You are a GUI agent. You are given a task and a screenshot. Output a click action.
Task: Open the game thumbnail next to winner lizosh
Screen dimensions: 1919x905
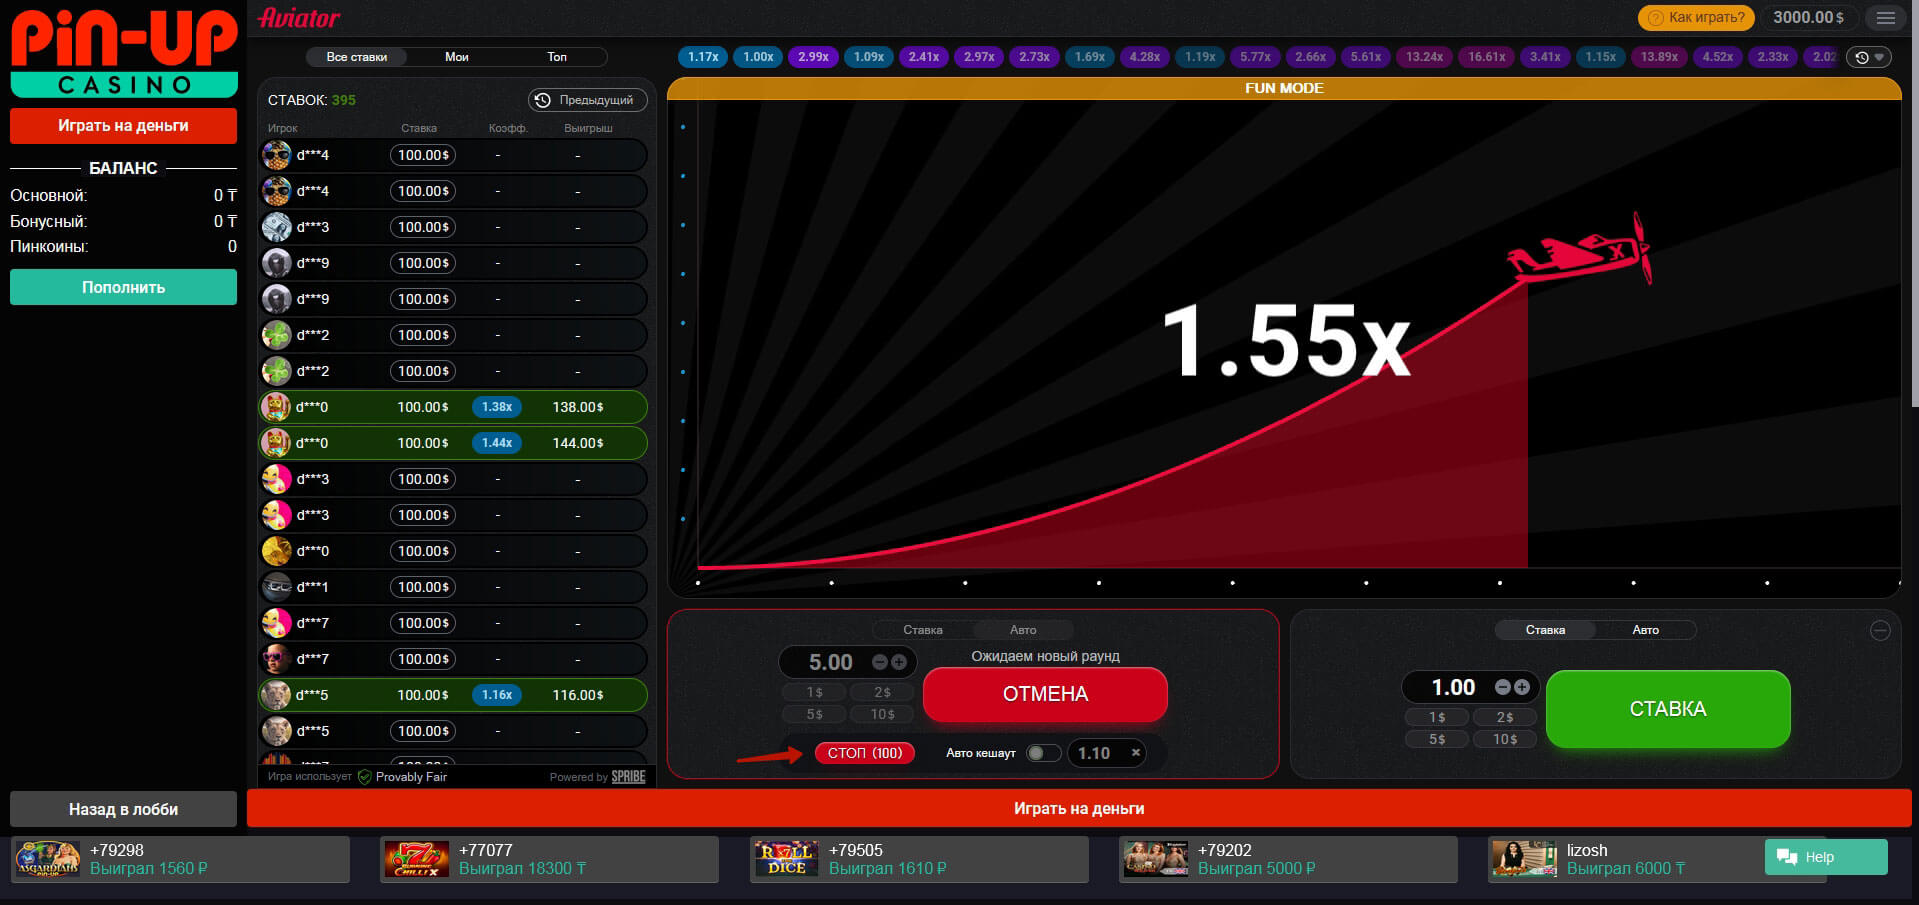(x=1524, y=859)
